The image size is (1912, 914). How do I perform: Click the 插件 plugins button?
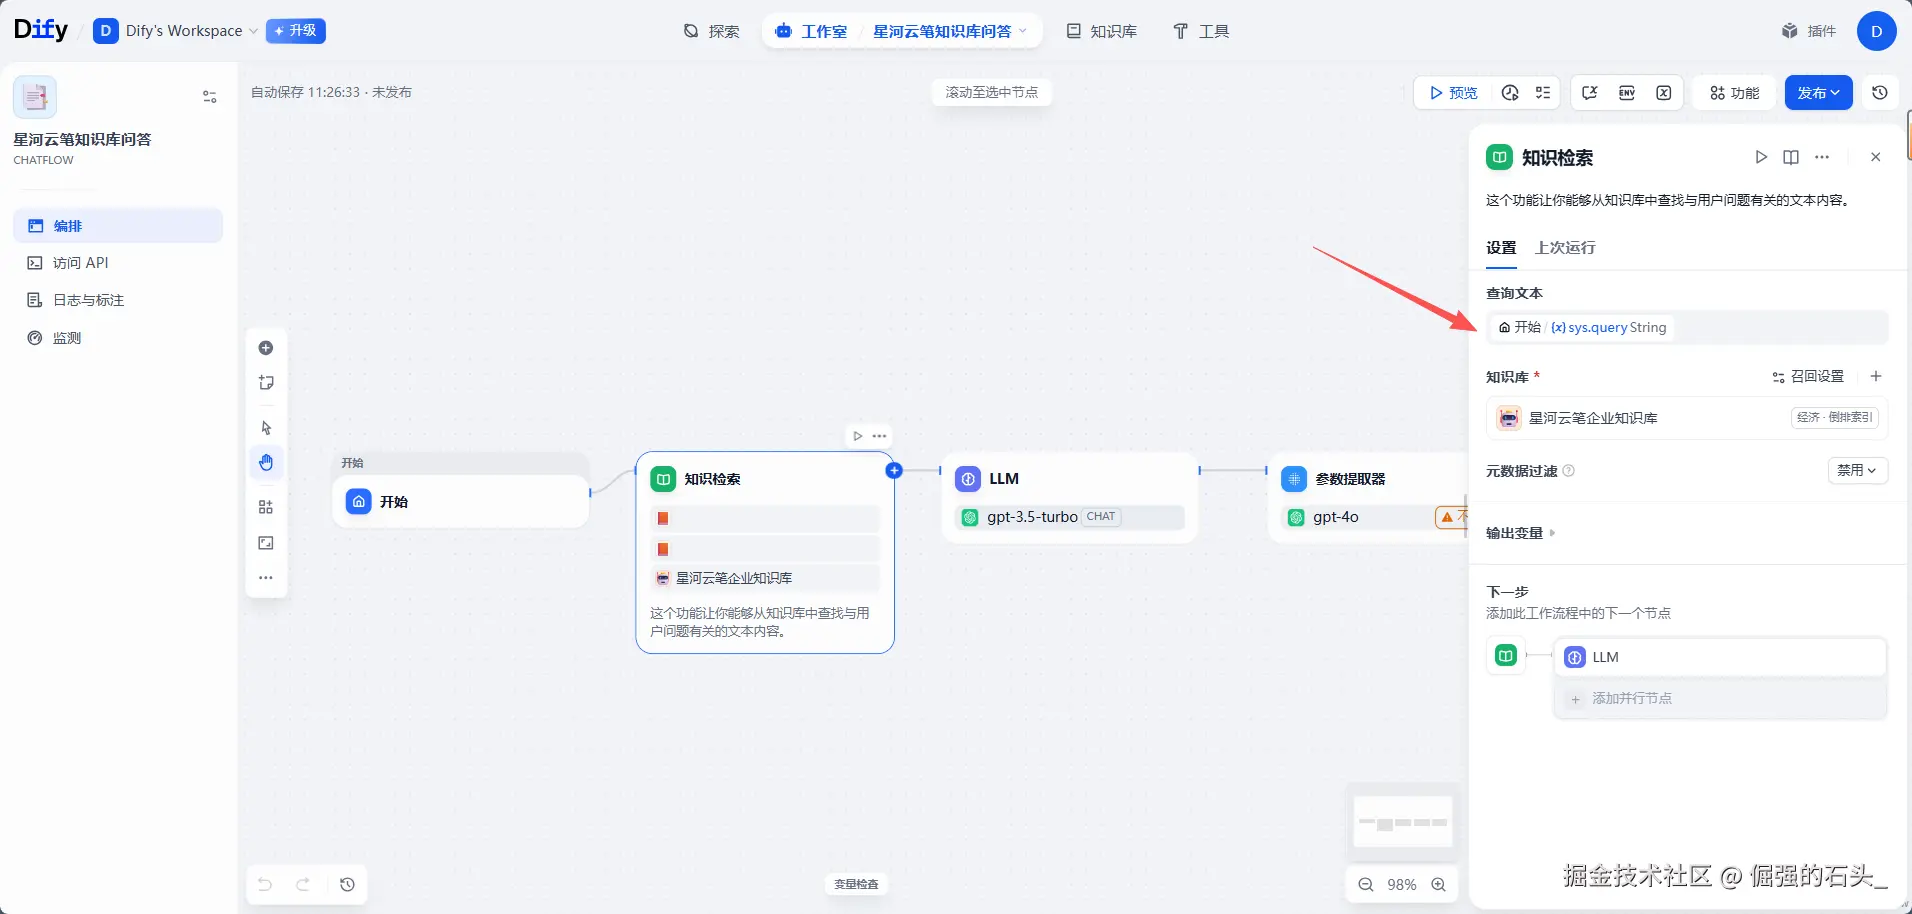(x=1809, y=31)
